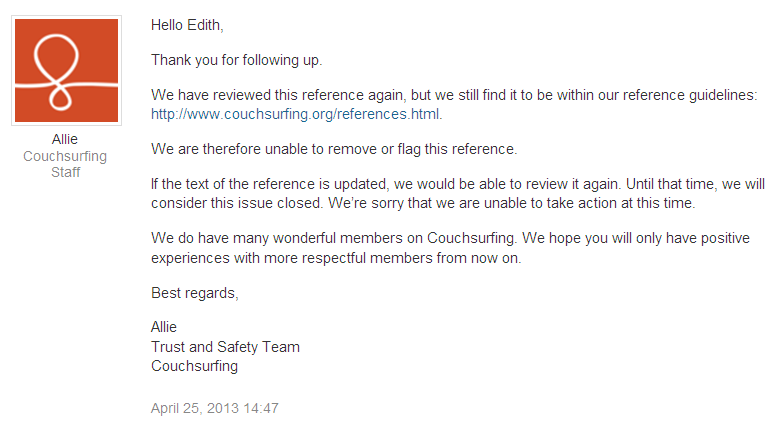Screen dimensions: 784x438
Task: Click the Thank you for following up line
Action: tap(236, 60)
